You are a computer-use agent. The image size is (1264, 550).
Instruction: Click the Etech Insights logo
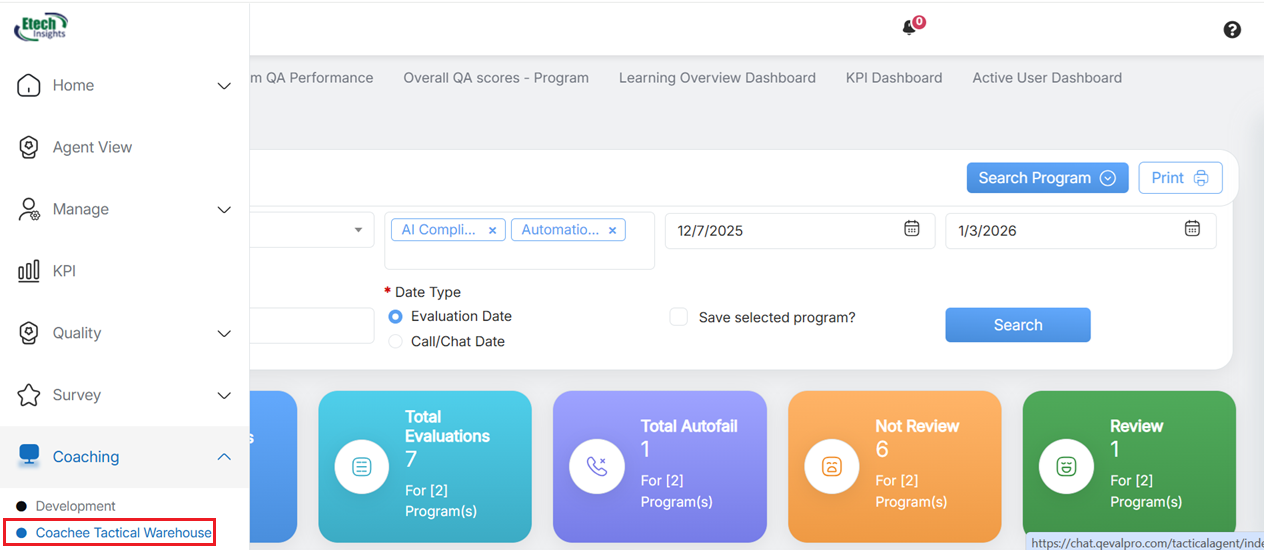pyautogui.click(x=41, y=27)
